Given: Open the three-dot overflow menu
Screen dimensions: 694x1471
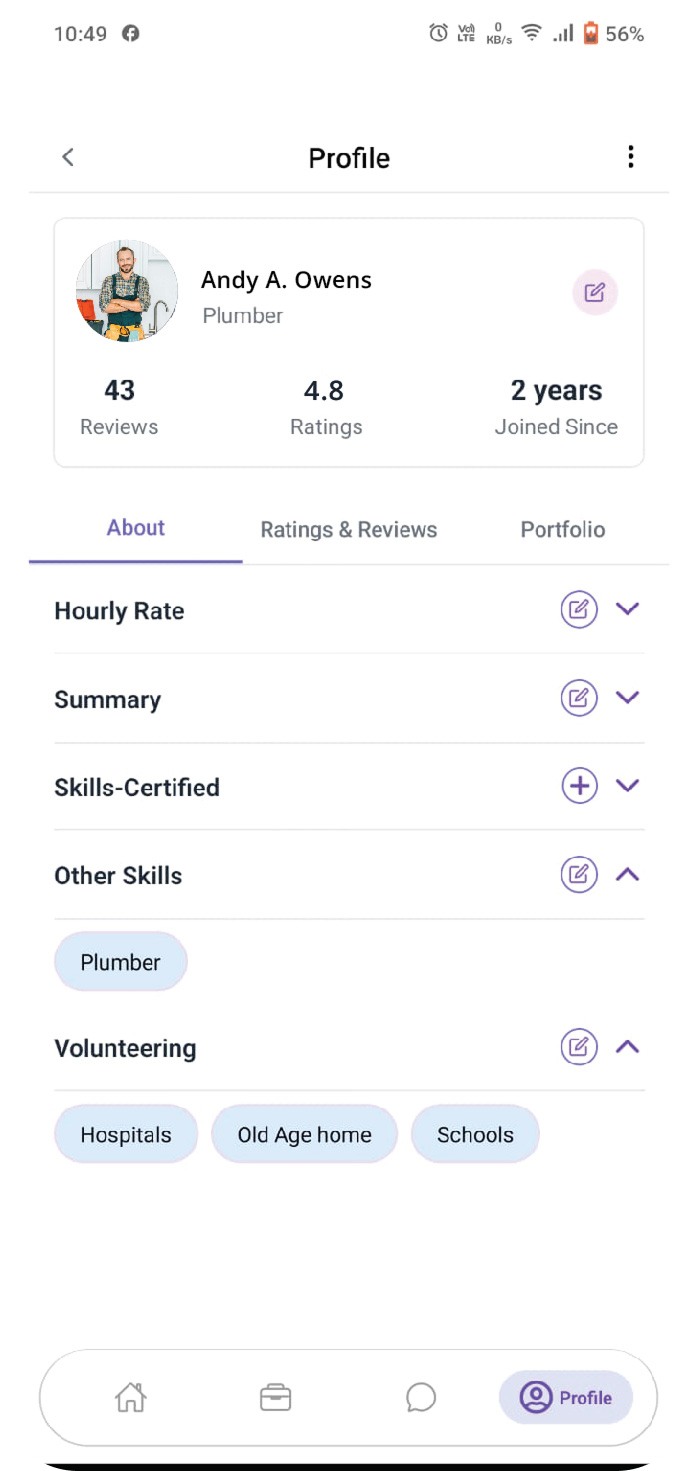Looking at the screenshot, I should [630, 157].
